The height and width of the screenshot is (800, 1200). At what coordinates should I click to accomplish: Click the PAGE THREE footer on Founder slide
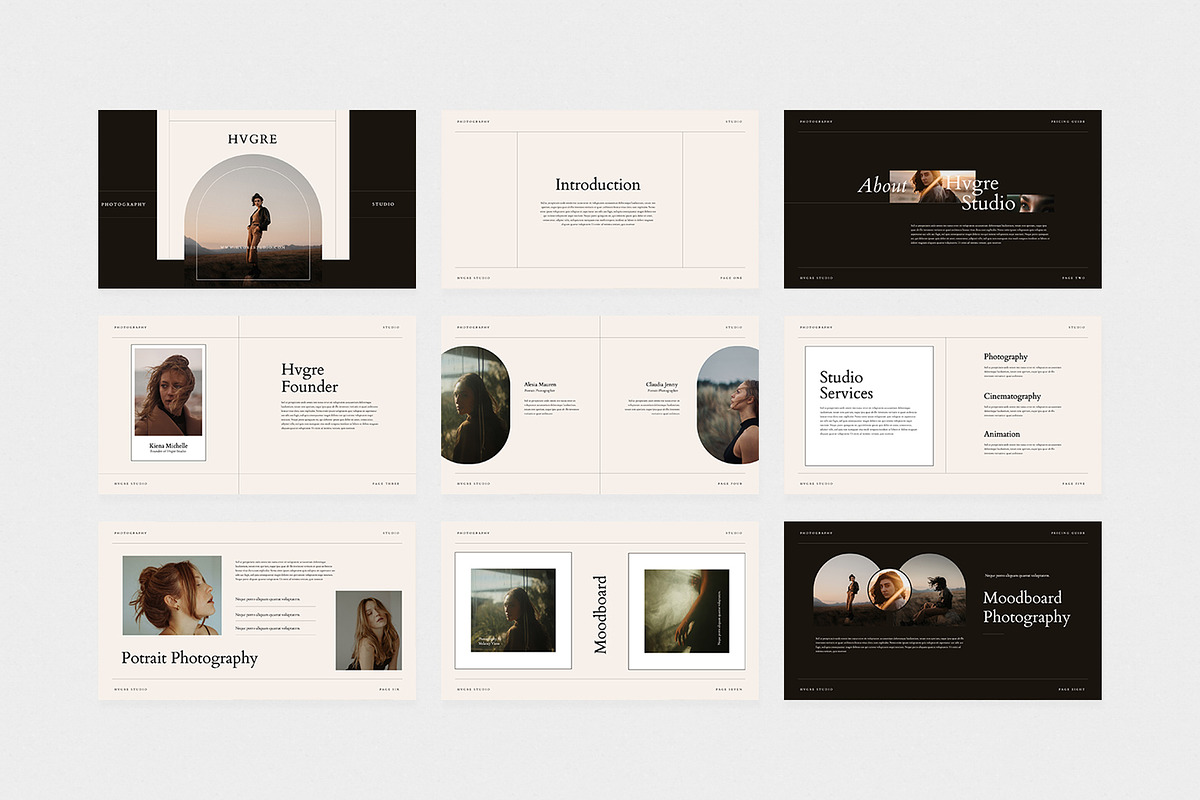click(386, 484)
